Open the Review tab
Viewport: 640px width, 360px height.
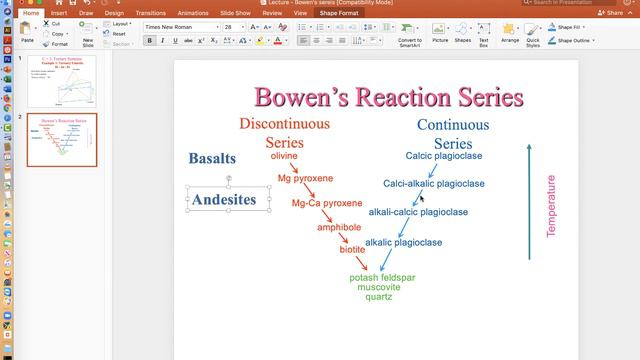pos(272,13)
